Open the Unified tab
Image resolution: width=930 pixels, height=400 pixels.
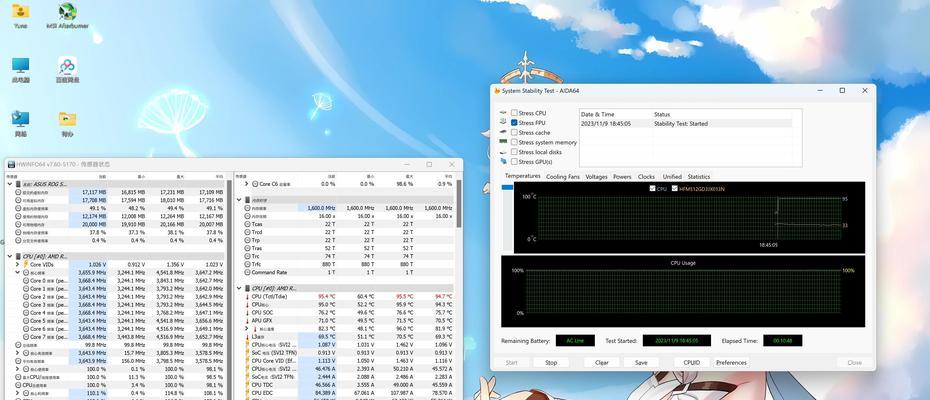coord(672,177)
